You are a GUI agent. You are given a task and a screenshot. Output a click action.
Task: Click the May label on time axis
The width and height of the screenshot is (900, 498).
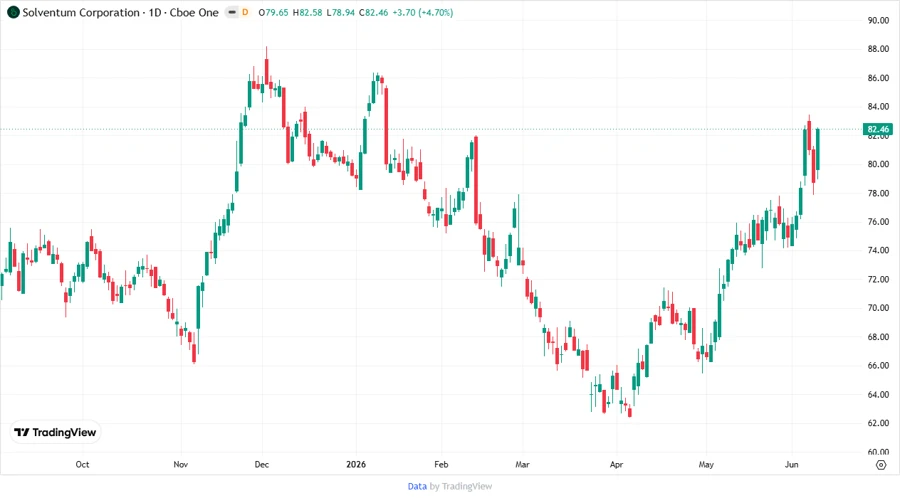coord(706,464)
